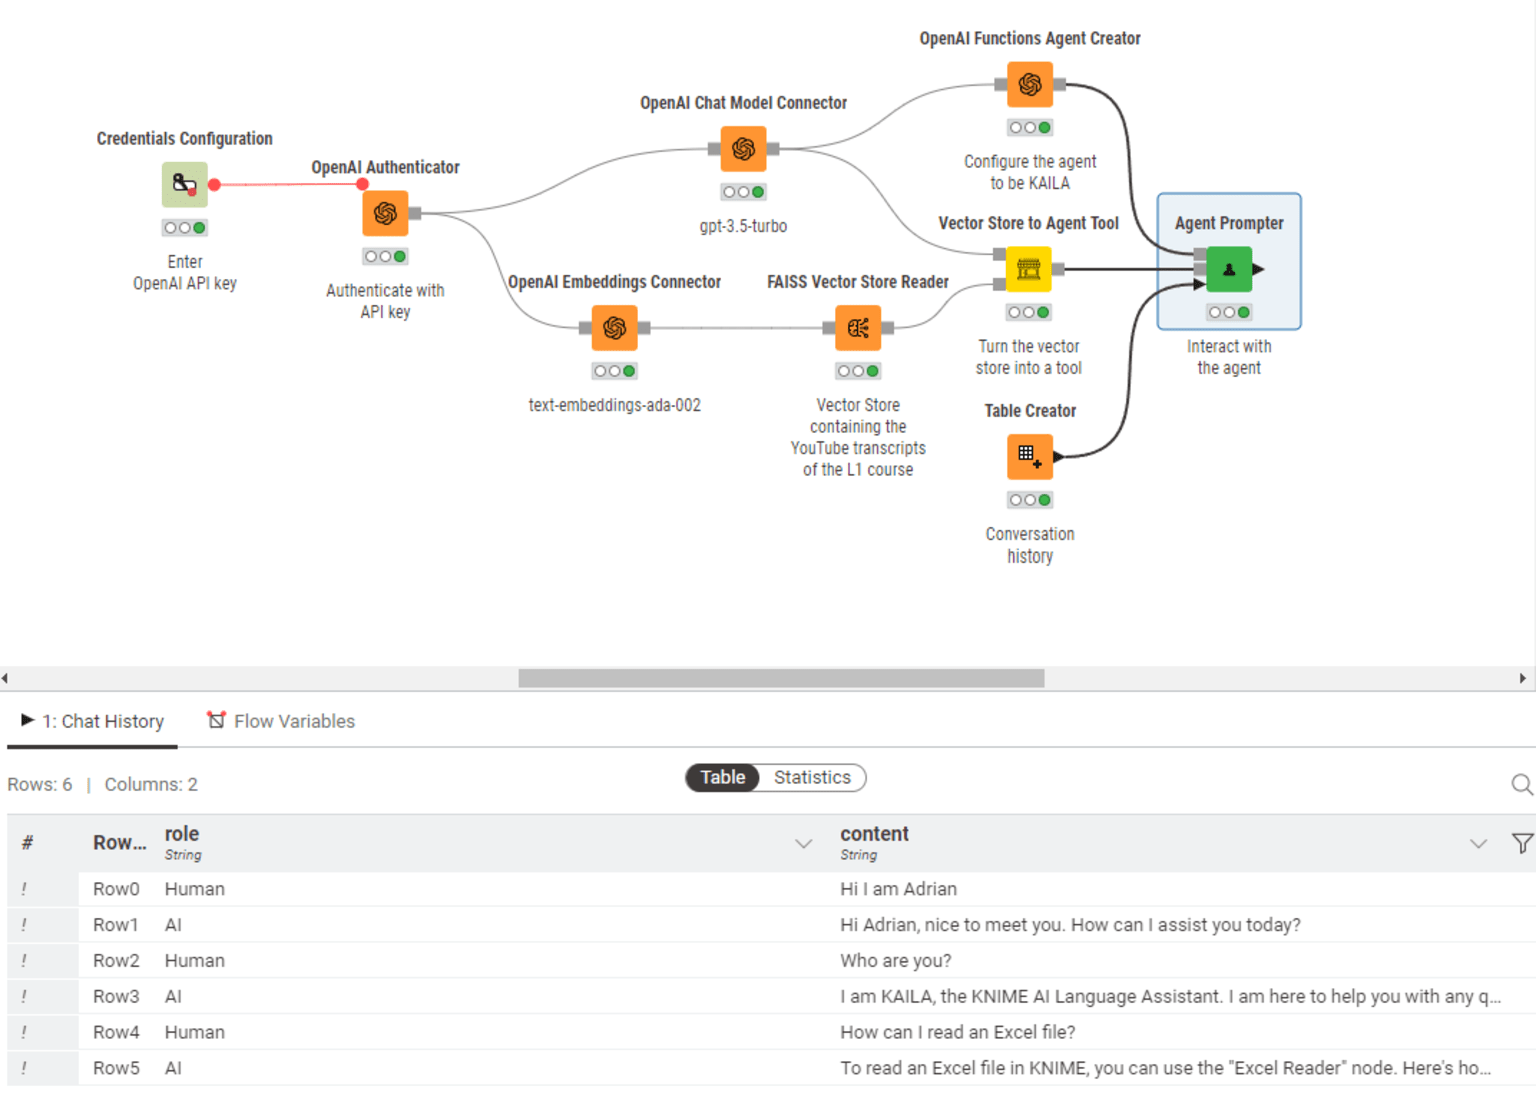Click the '#' index column header
This screenshot has height=1103, width=1536.
(27, 842)
